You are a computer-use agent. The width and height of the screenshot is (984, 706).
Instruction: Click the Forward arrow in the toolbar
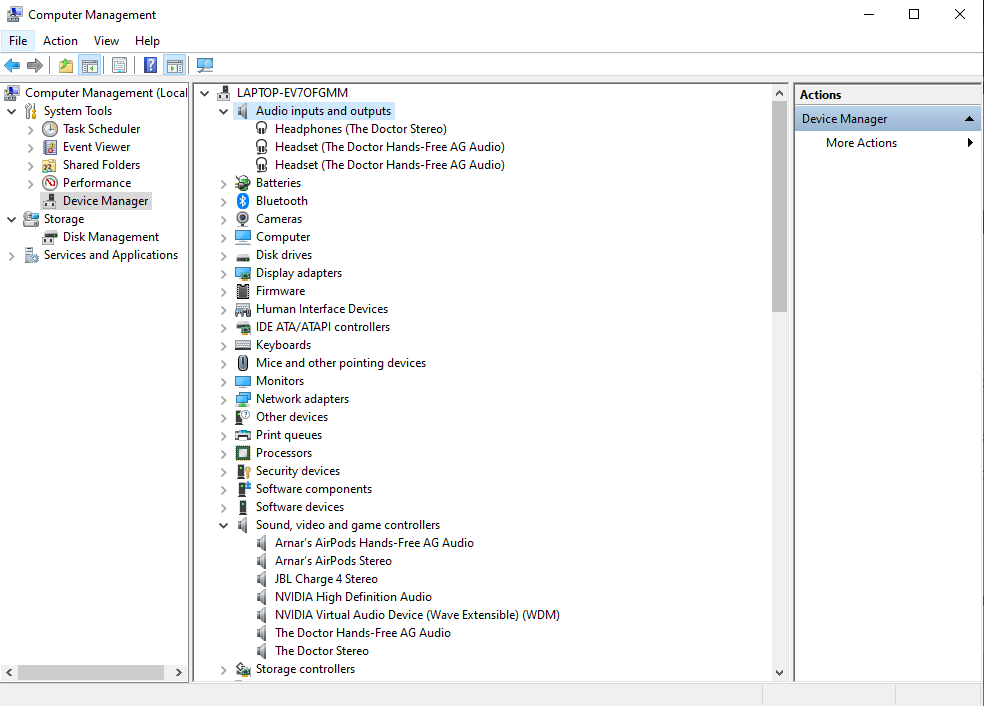pos(35,65)
